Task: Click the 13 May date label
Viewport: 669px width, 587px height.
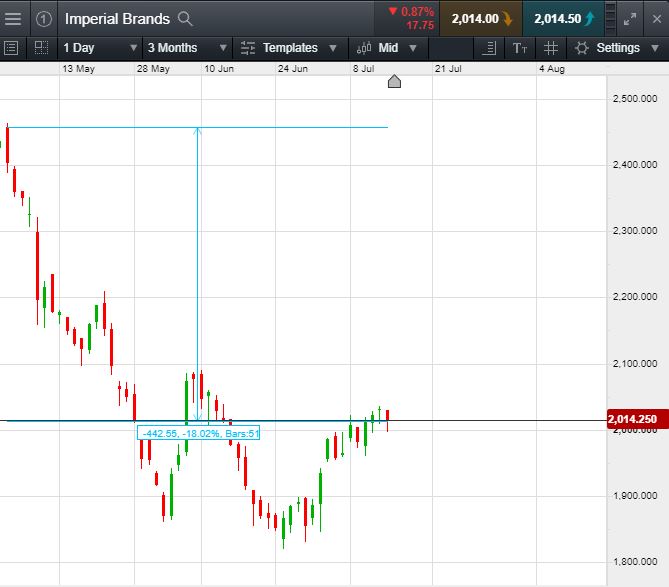Action: tap(79, 69)
